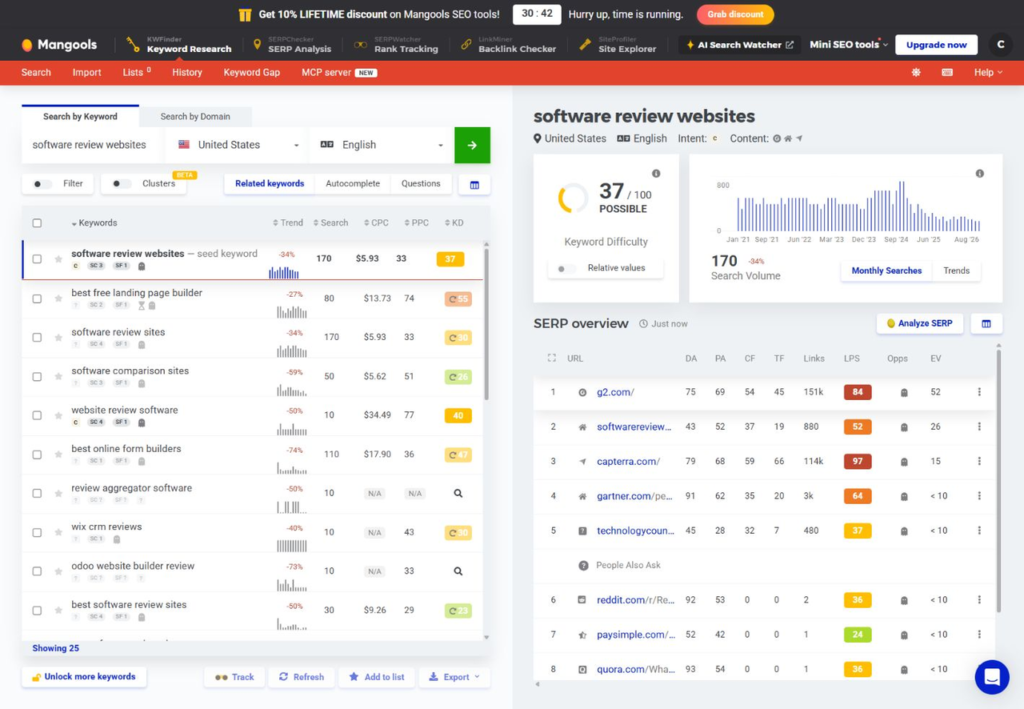
Task: Click the Keyword Difficulty info icon
Action: point(656,174)
